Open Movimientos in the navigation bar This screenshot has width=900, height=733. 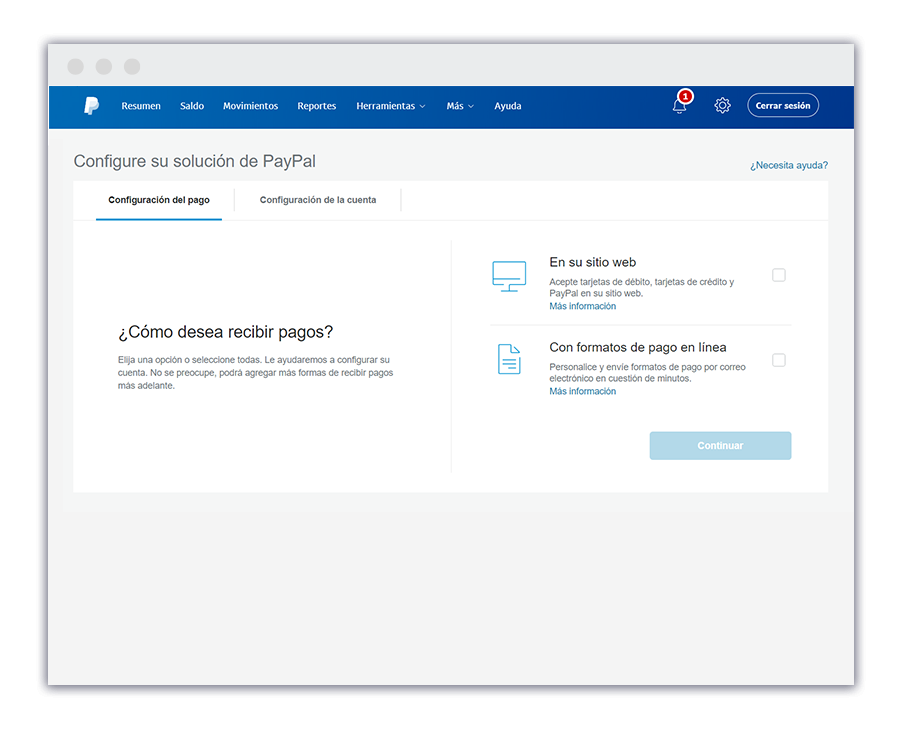(x=250, y=106)
